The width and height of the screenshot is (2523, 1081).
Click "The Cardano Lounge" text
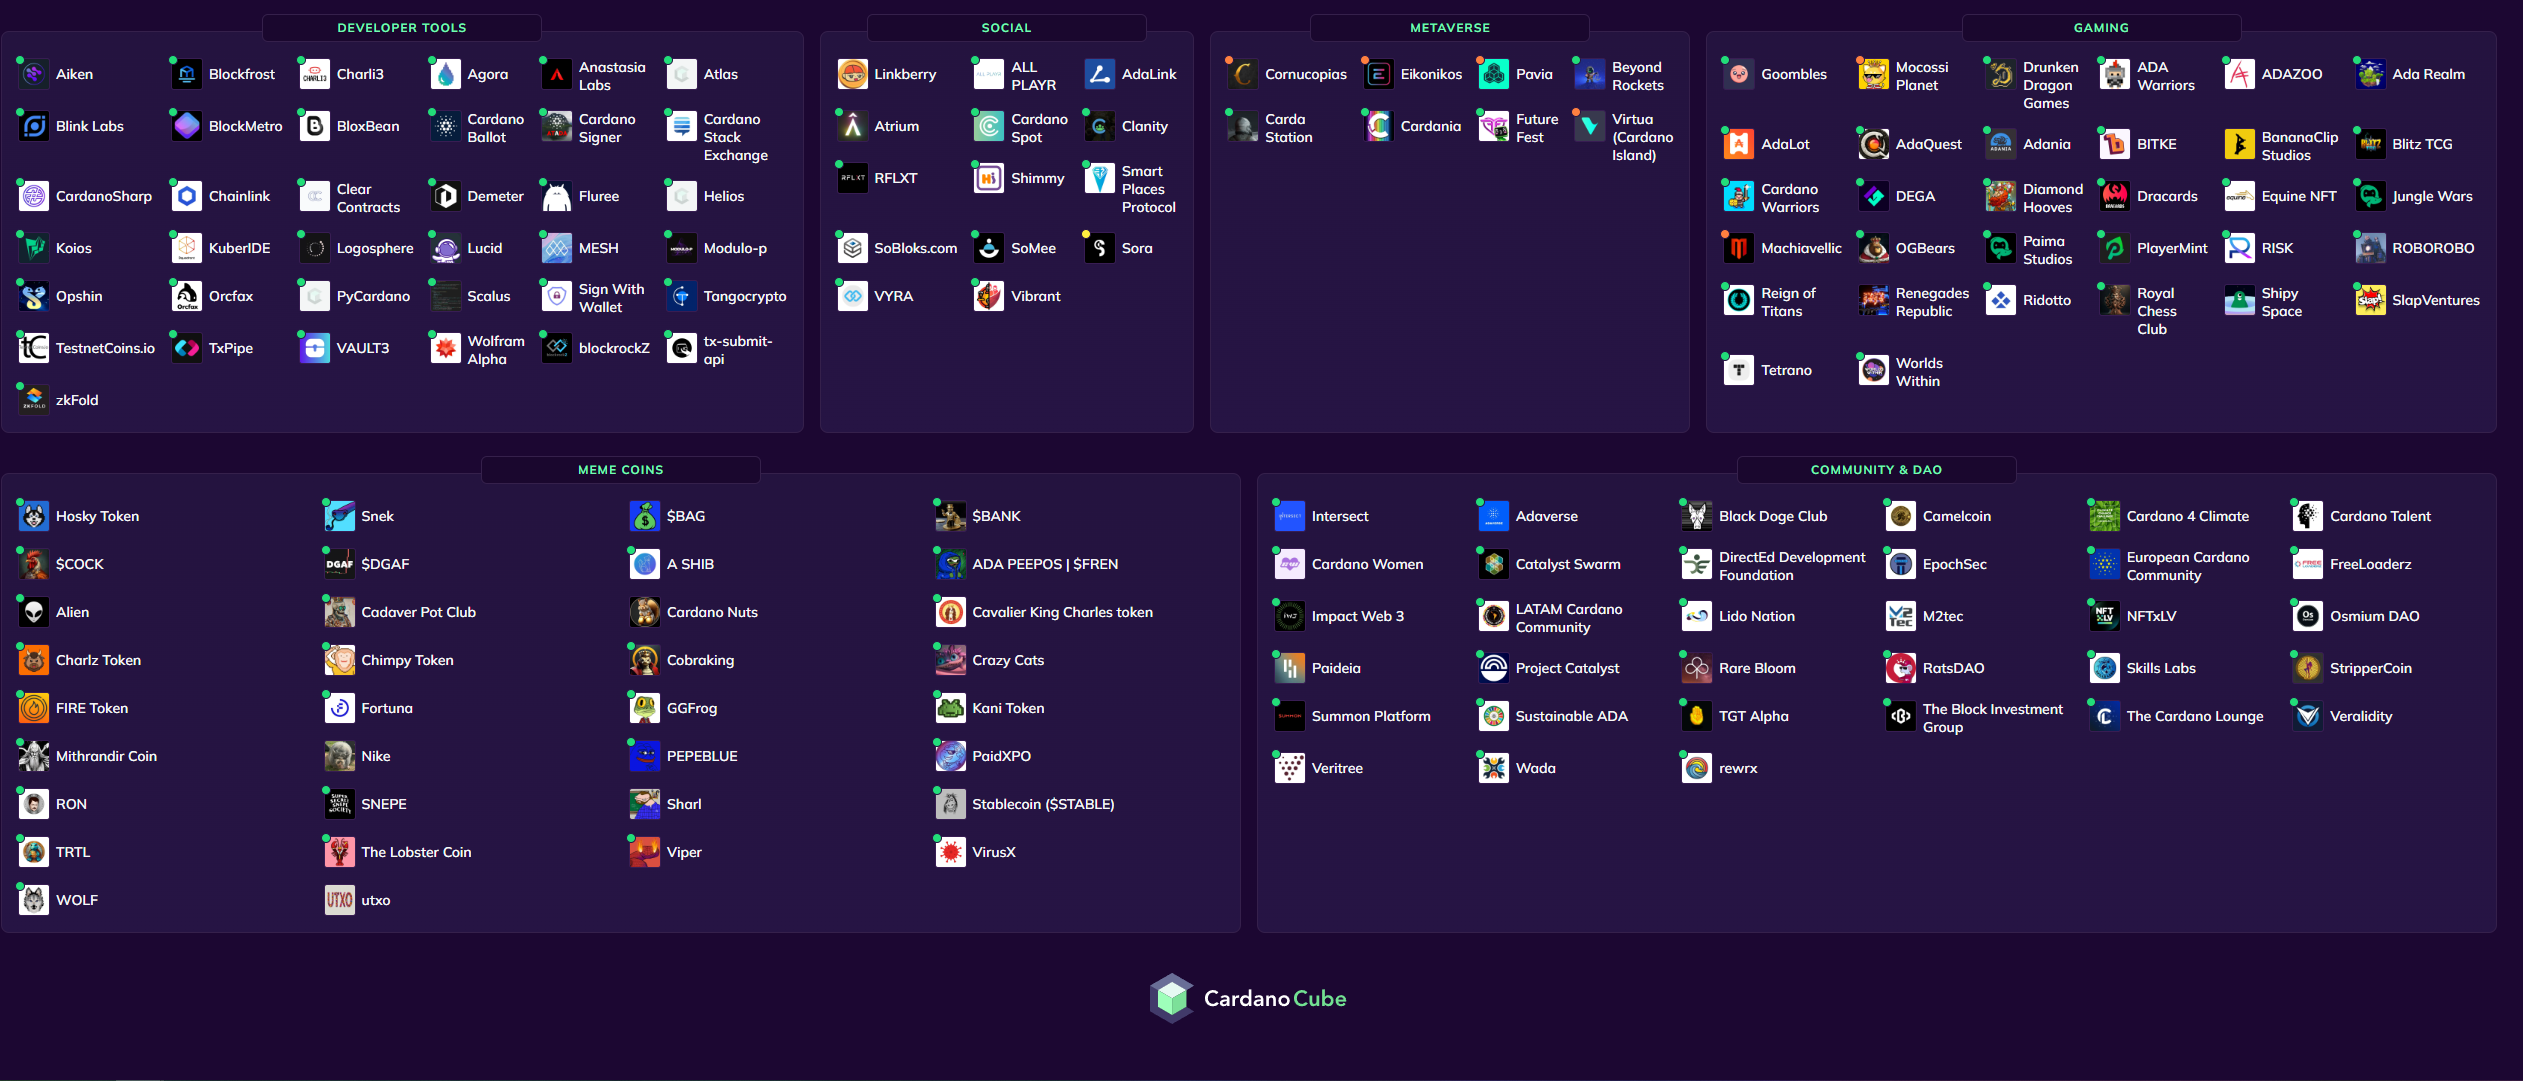tap(2194, 716)
